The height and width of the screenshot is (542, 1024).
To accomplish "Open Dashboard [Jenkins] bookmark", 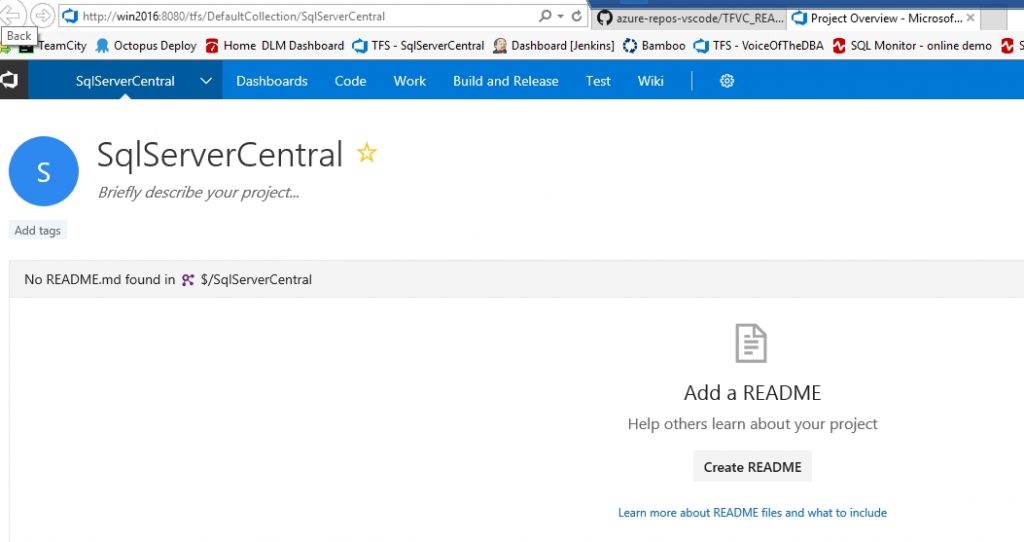I will click(554, 46).
